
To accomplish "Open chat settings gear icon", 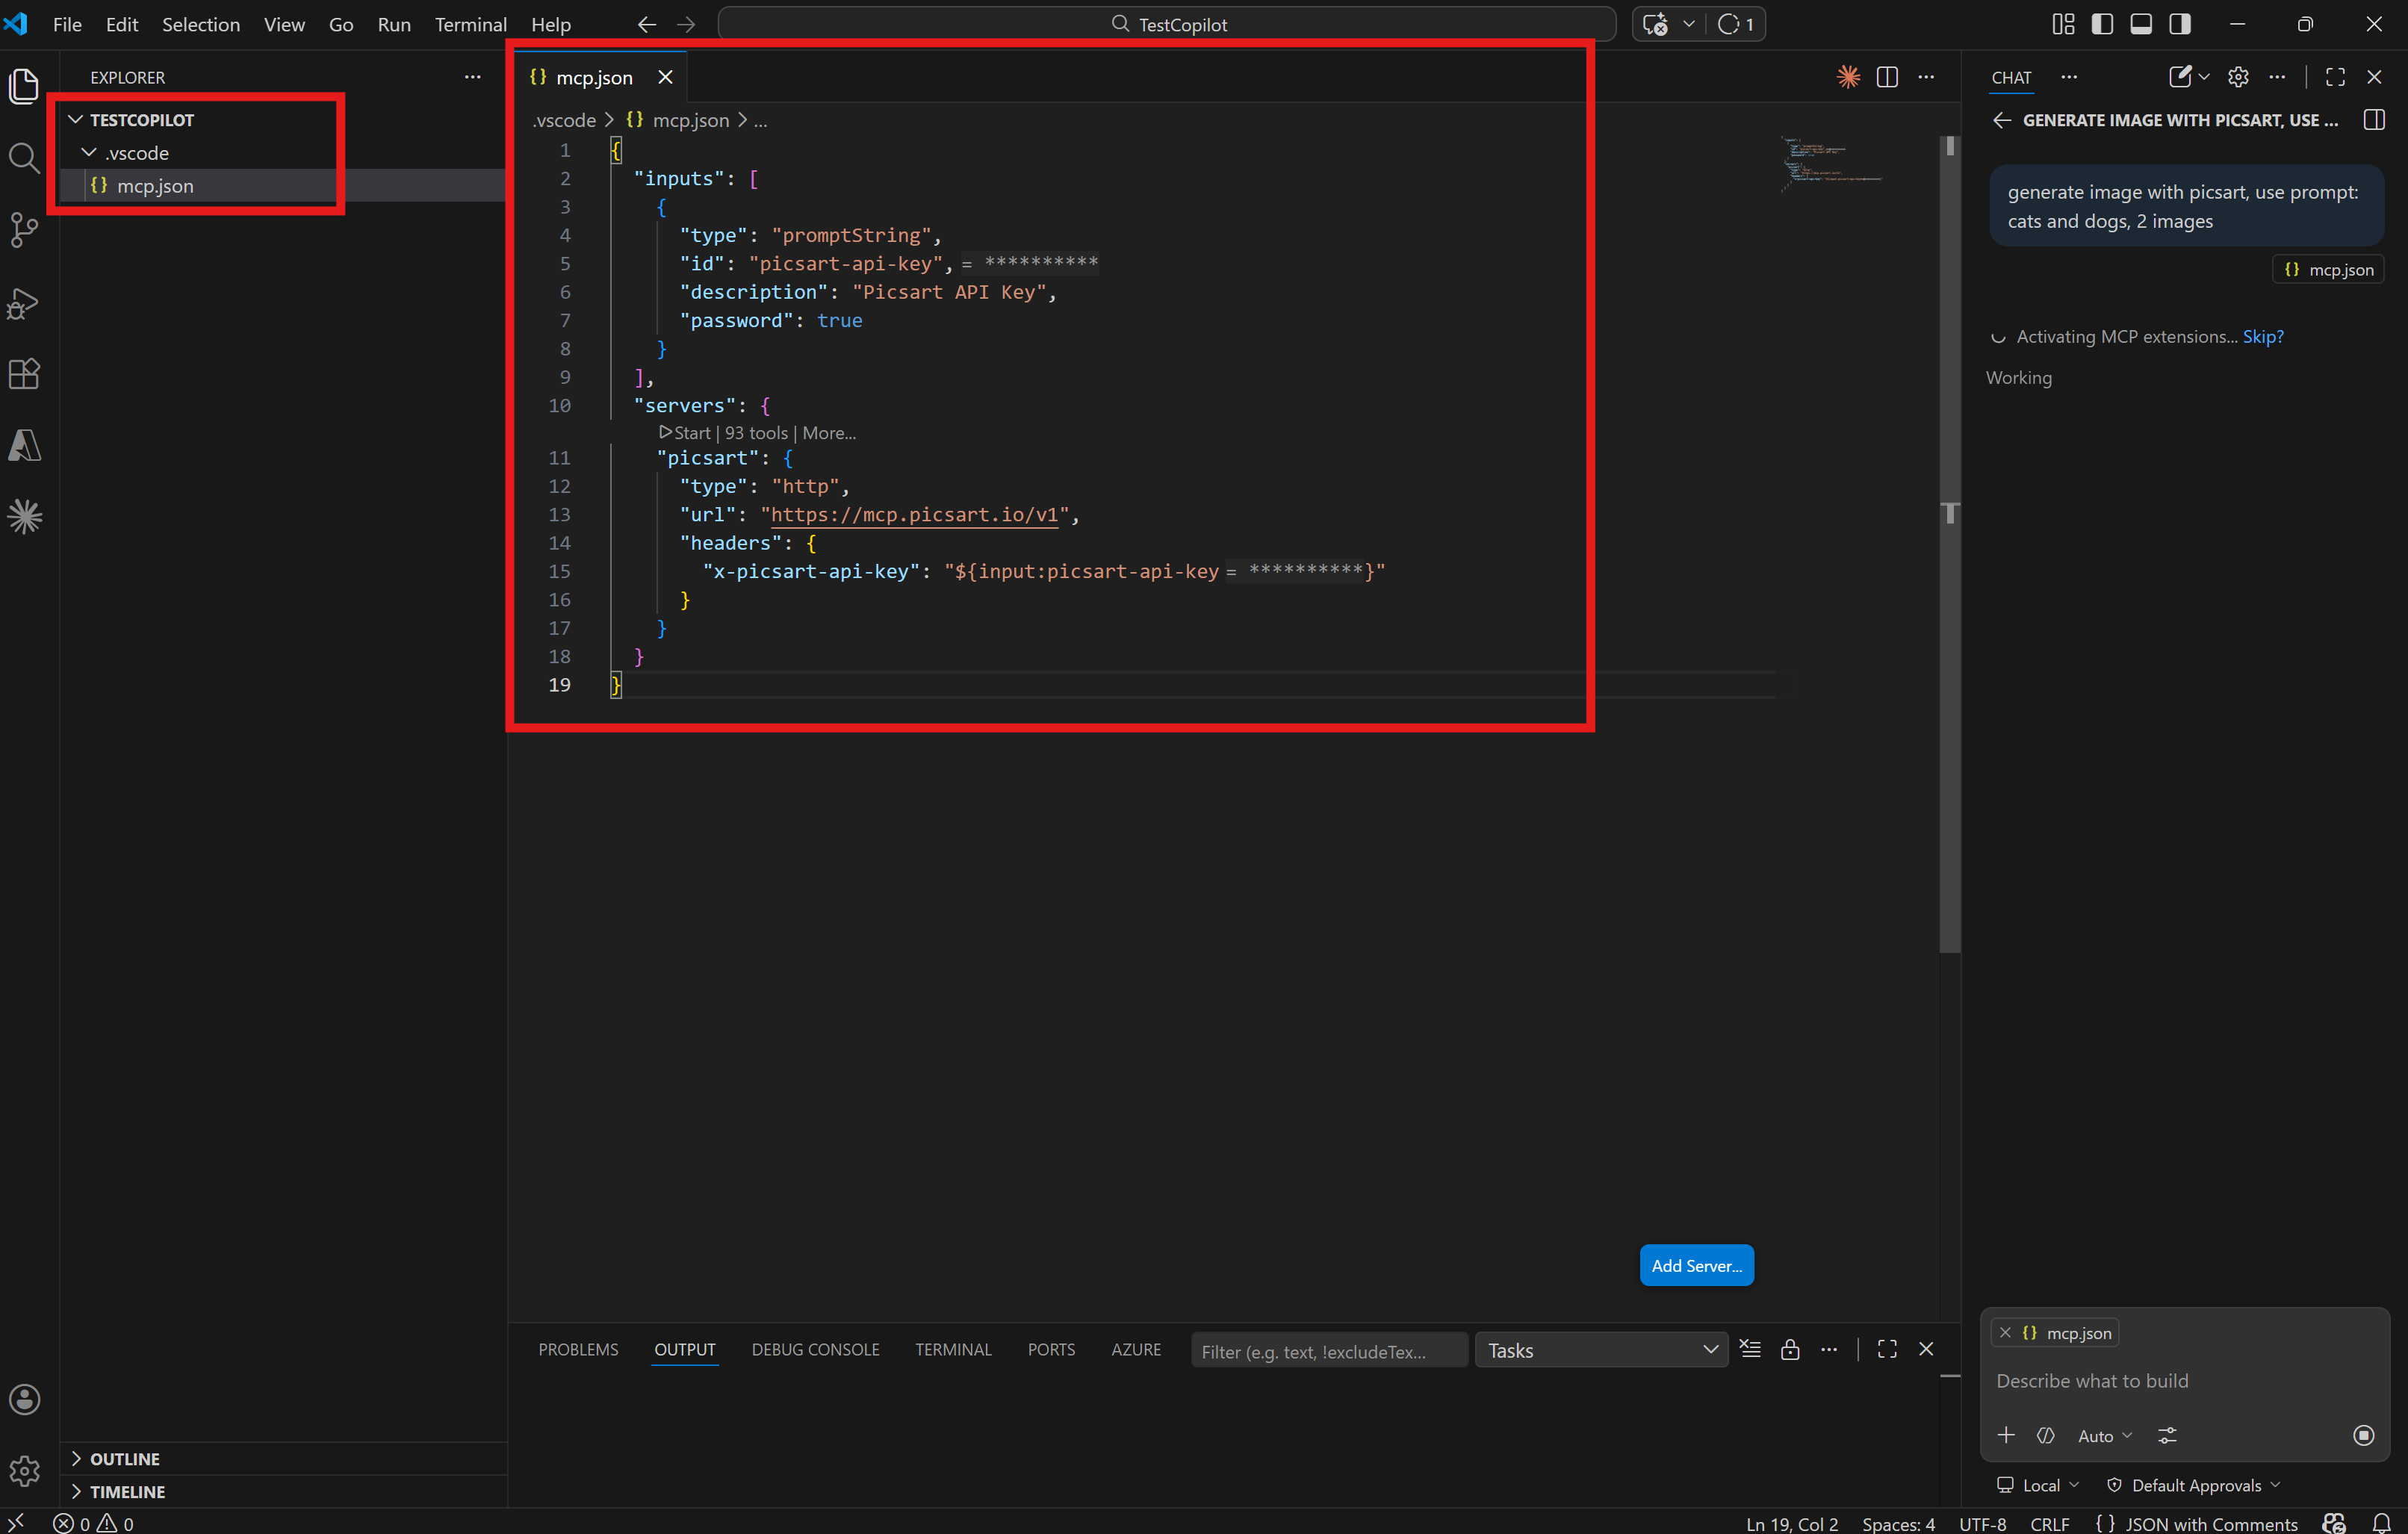I will click(x=2238, y=77).
